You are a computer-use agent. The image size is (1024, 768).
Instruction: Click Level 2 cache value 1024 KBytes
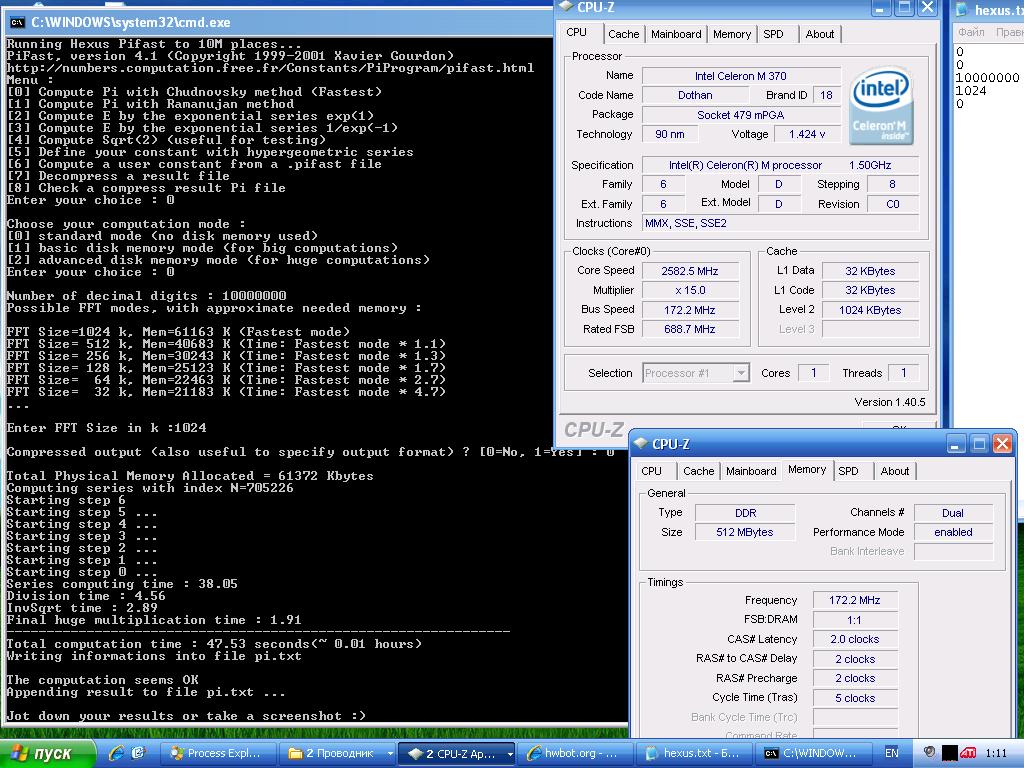tap(870, 310)
